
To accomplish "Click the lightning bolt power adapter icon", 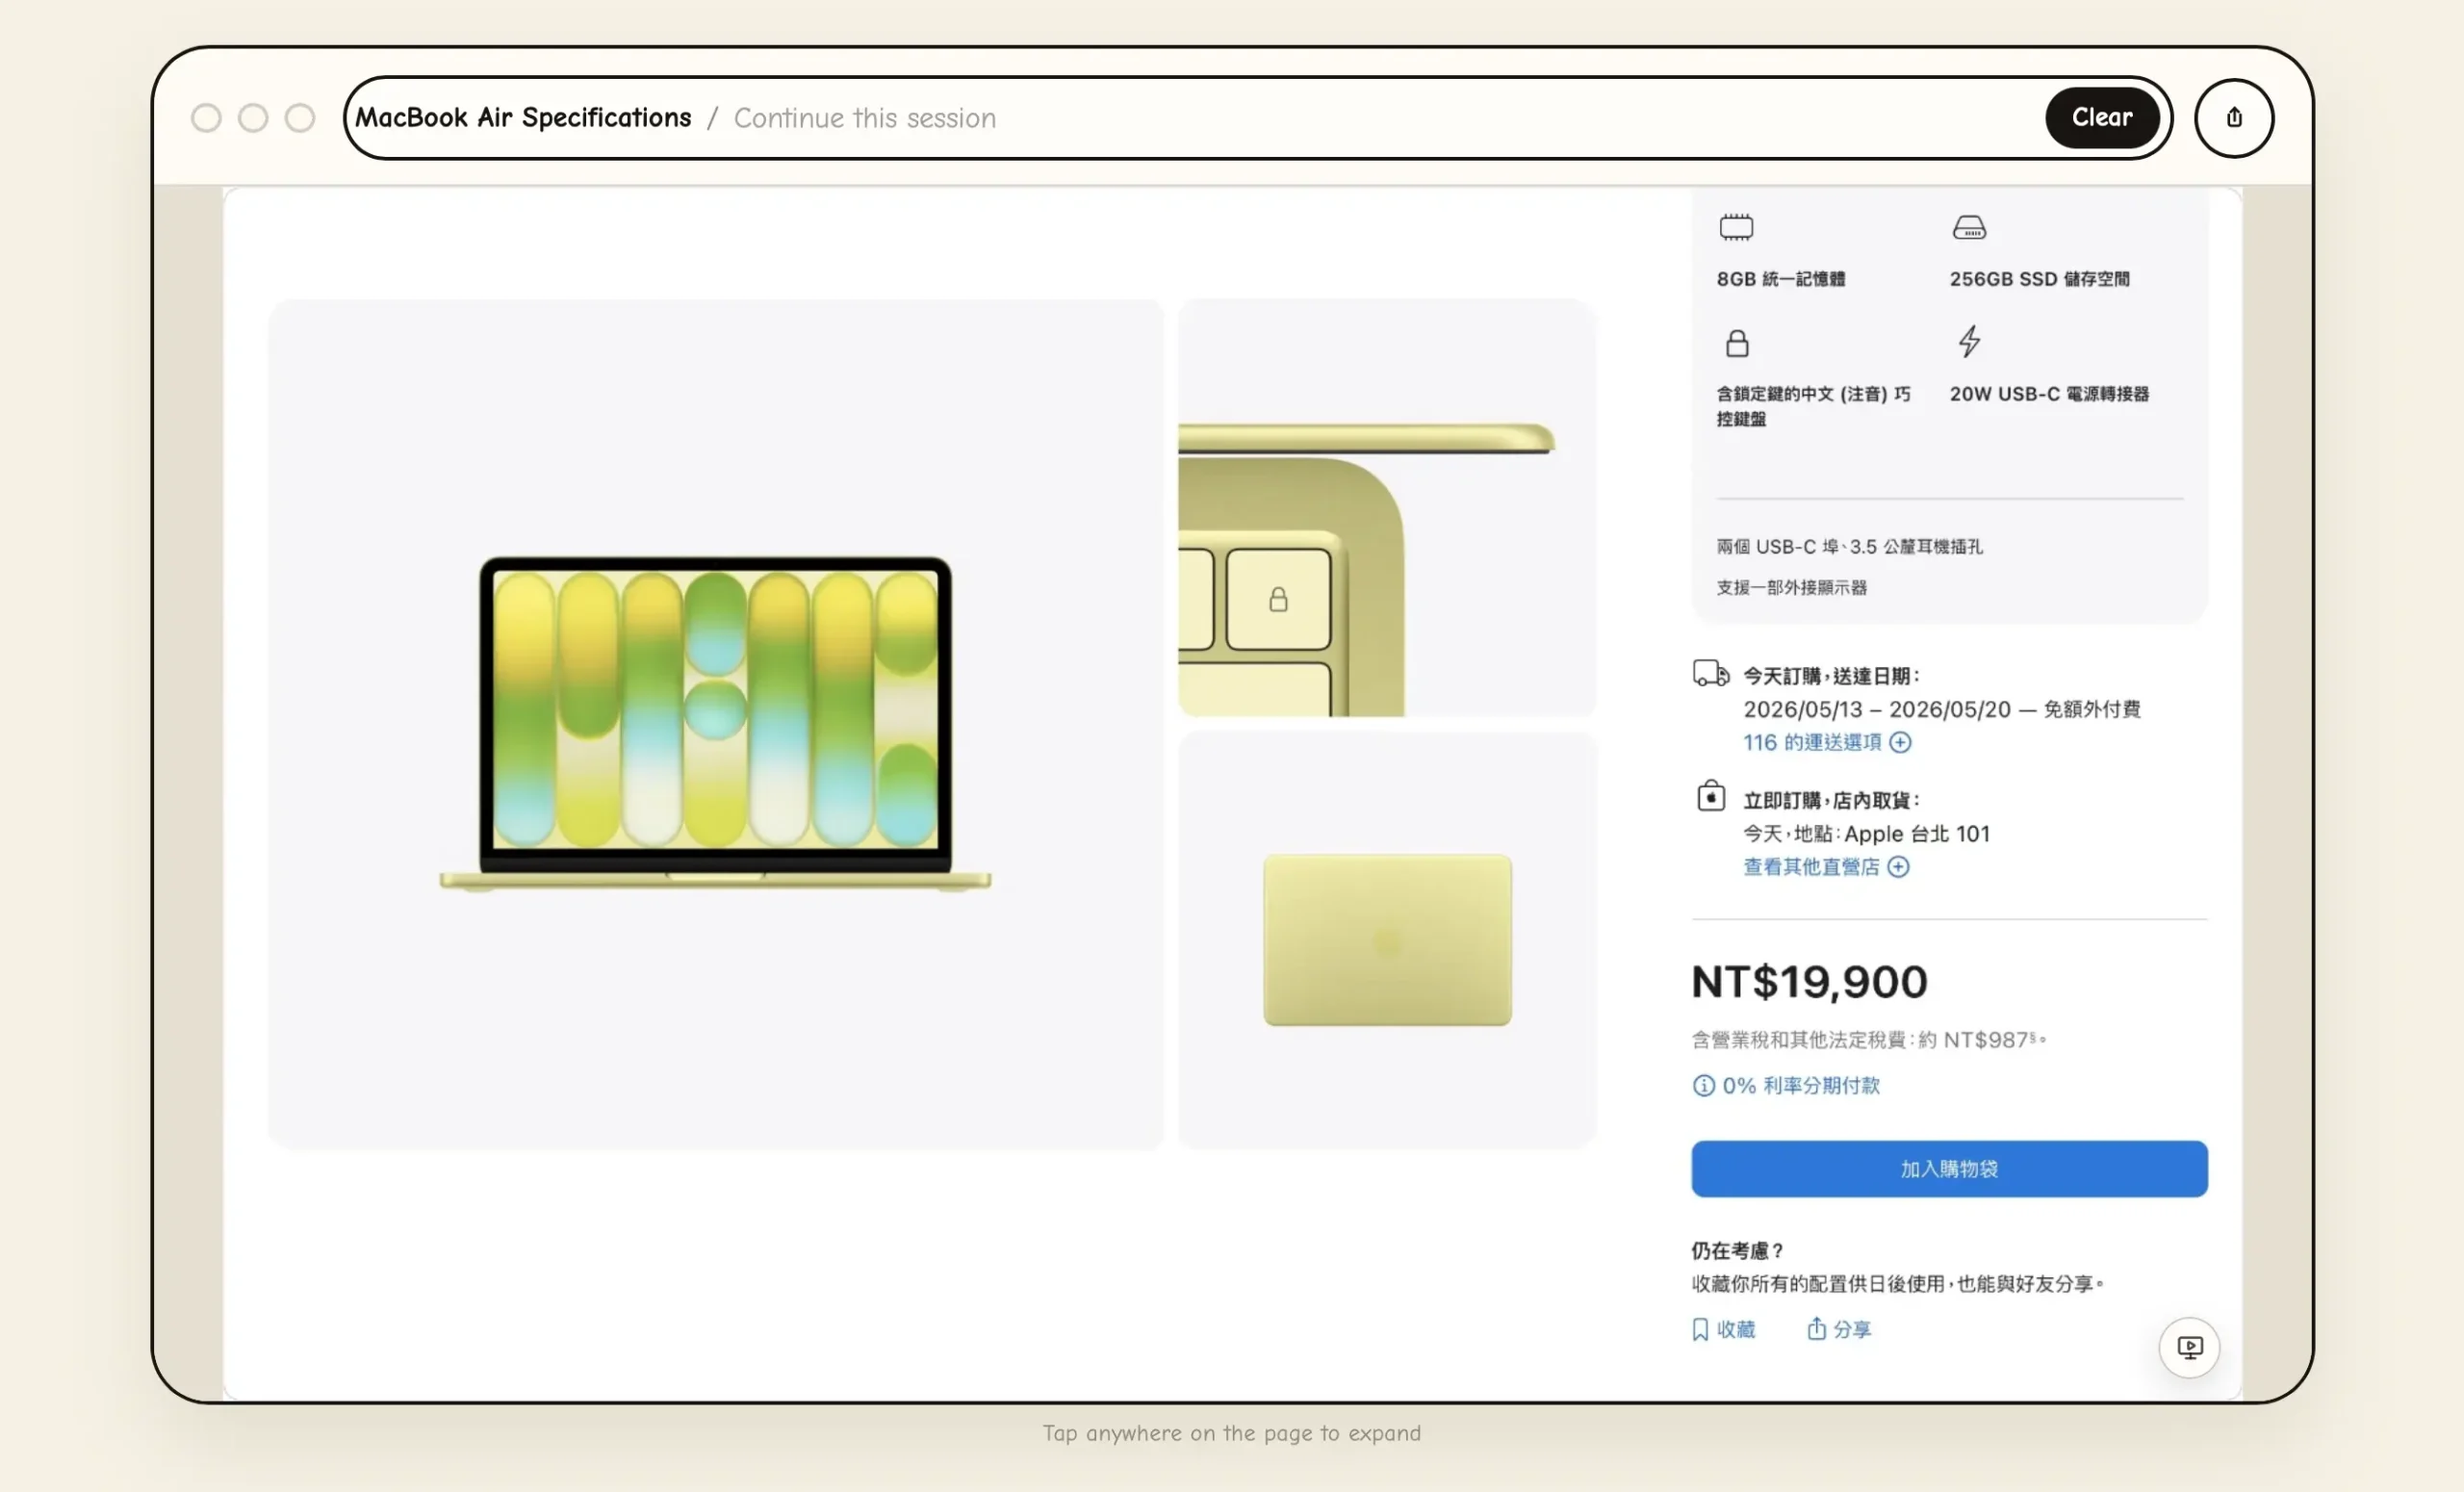I will [x=1968, y=342].
